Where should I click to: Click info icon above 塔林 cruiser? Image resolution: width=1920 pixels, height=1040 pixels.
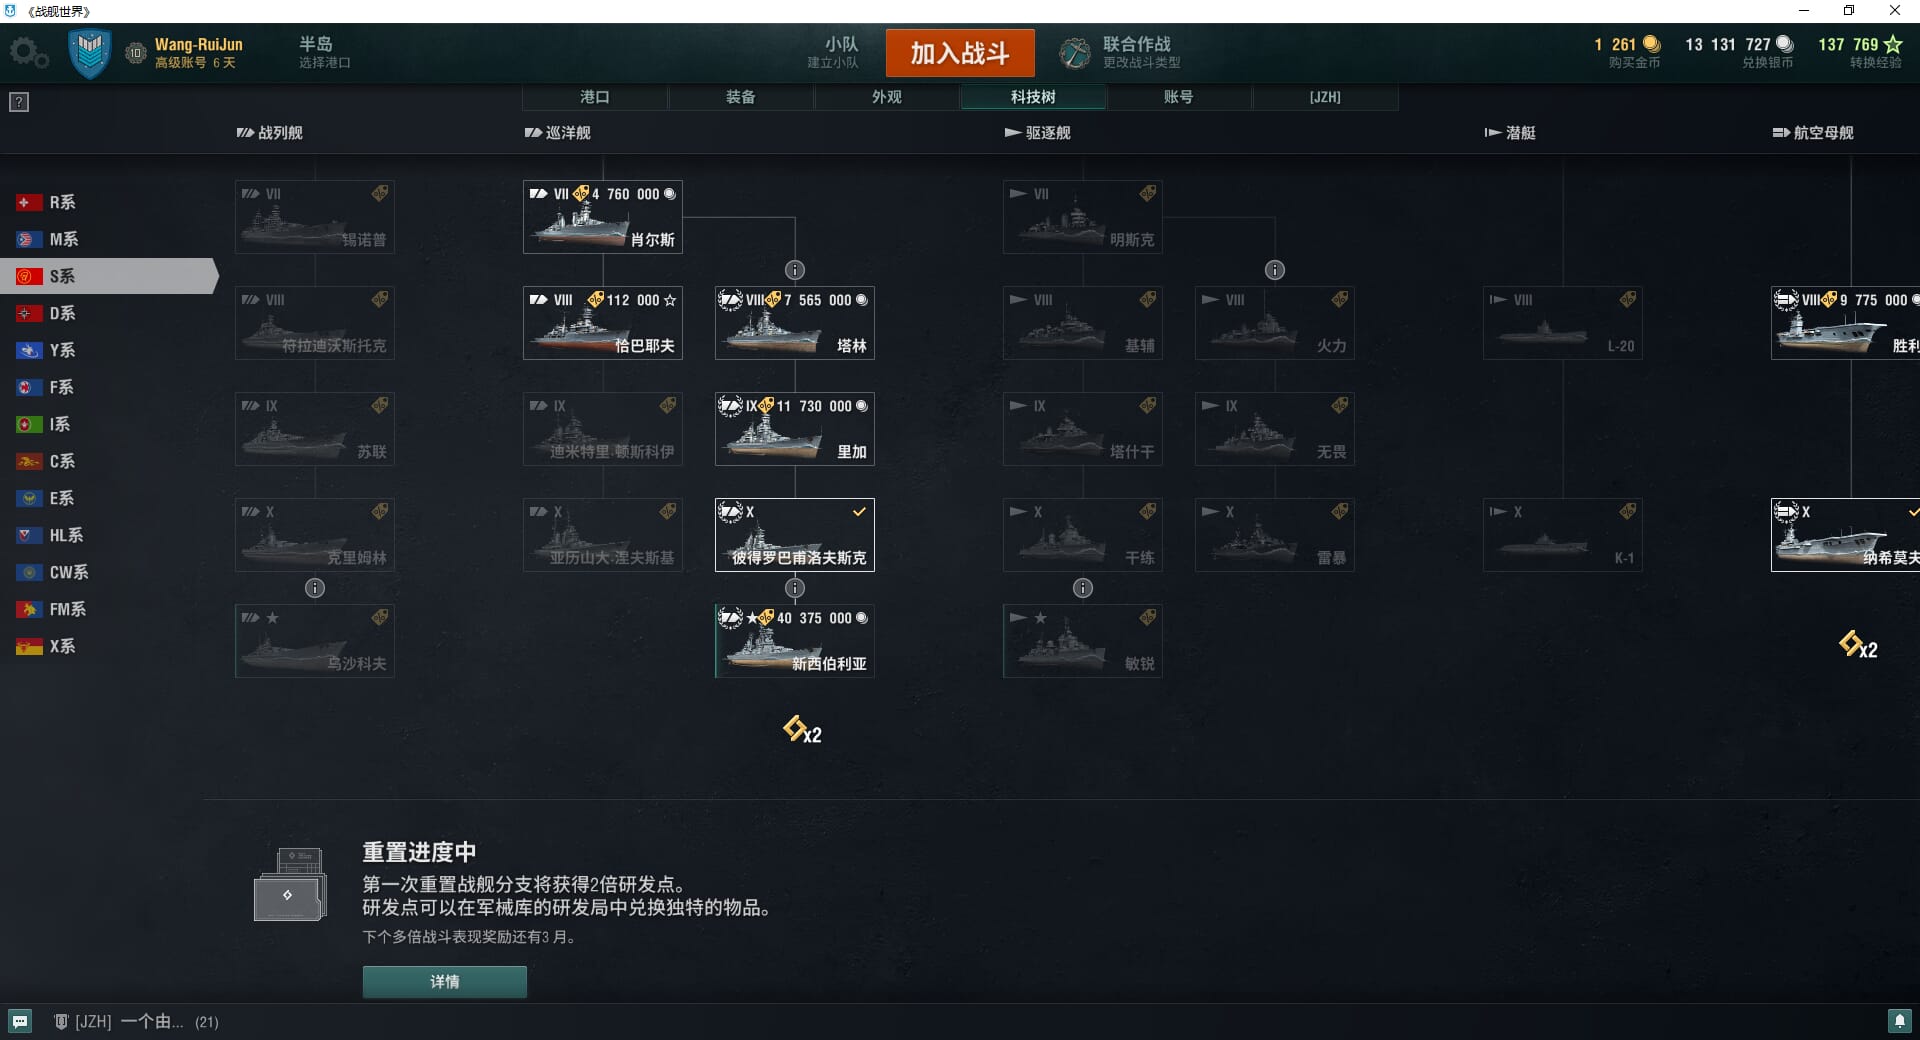pyautogui.click(x=795, y=270)
